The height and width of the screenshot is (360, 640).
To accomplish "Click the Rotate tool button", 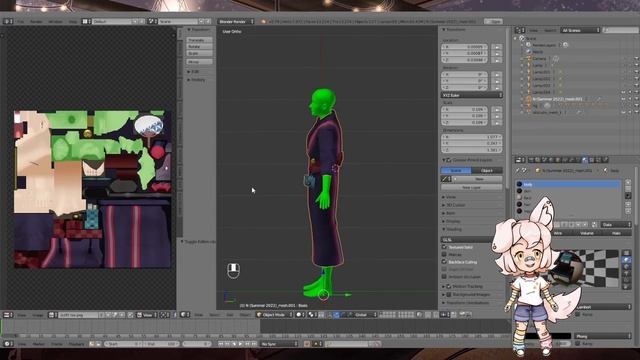I will (200, 47).
